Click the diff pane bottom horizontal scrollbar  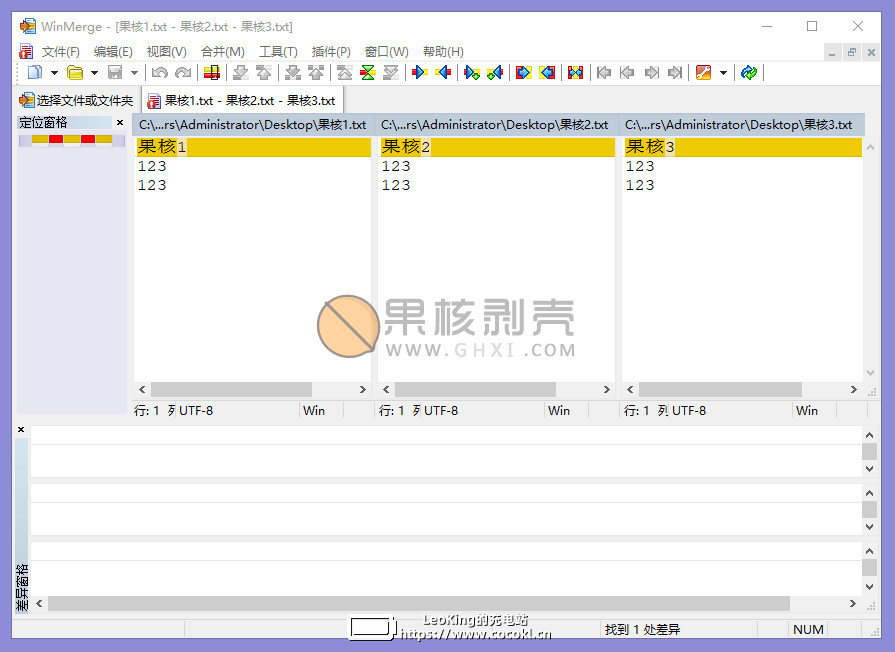click(419, 603)
